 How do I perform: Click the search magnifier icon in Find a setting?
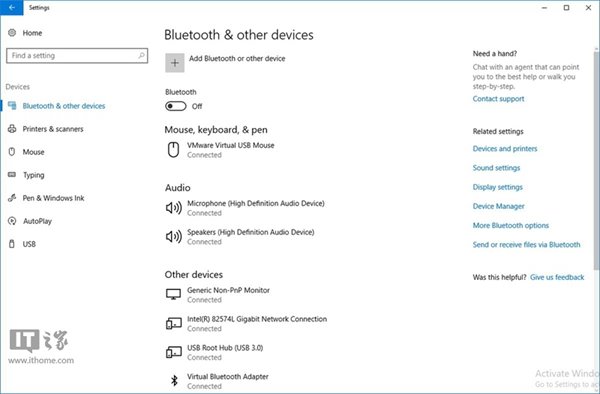[x=141, y=56]
